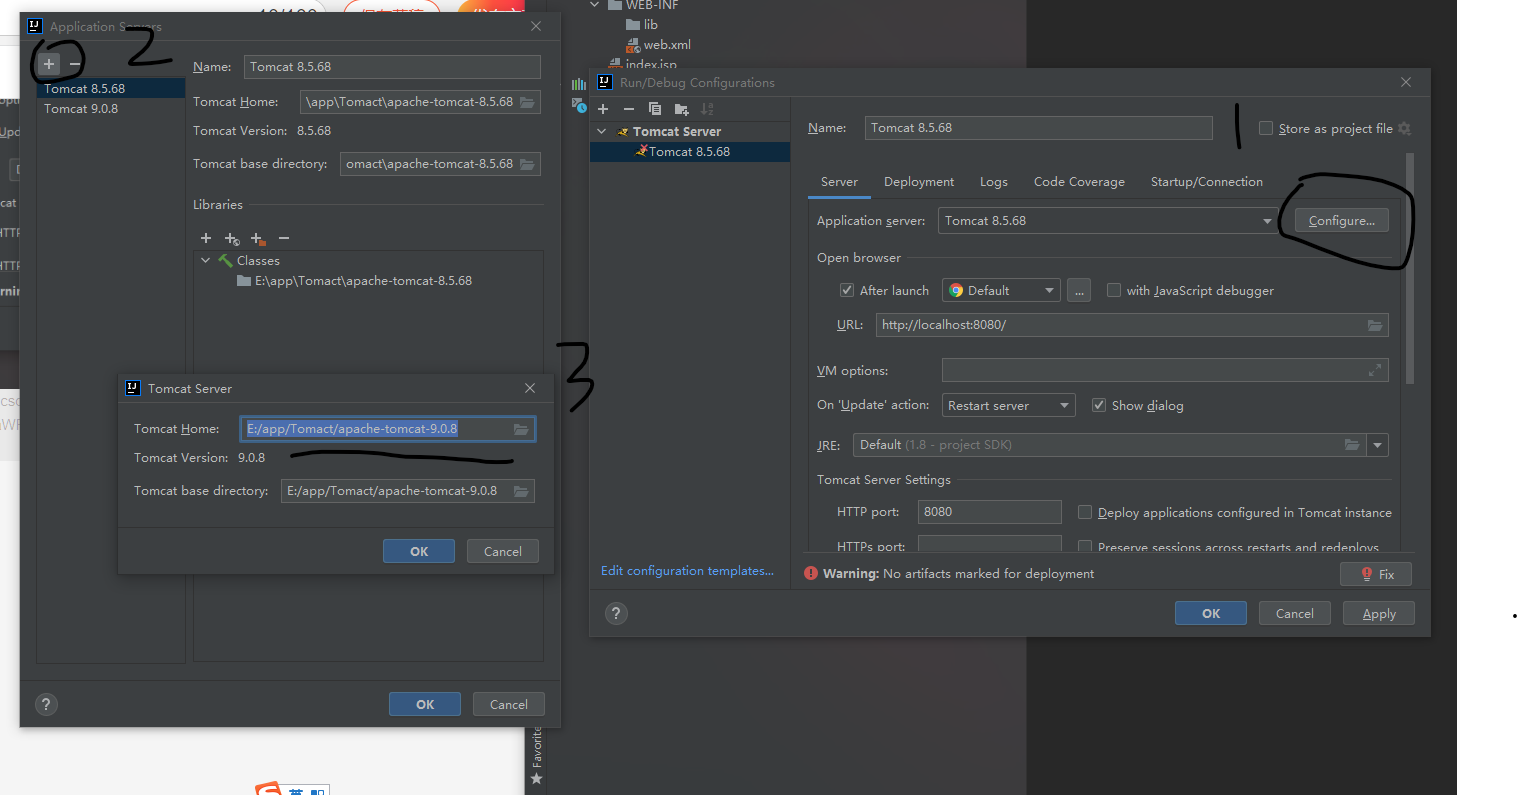
Task: Uncheck After launch checkbox
Action: 847,290
